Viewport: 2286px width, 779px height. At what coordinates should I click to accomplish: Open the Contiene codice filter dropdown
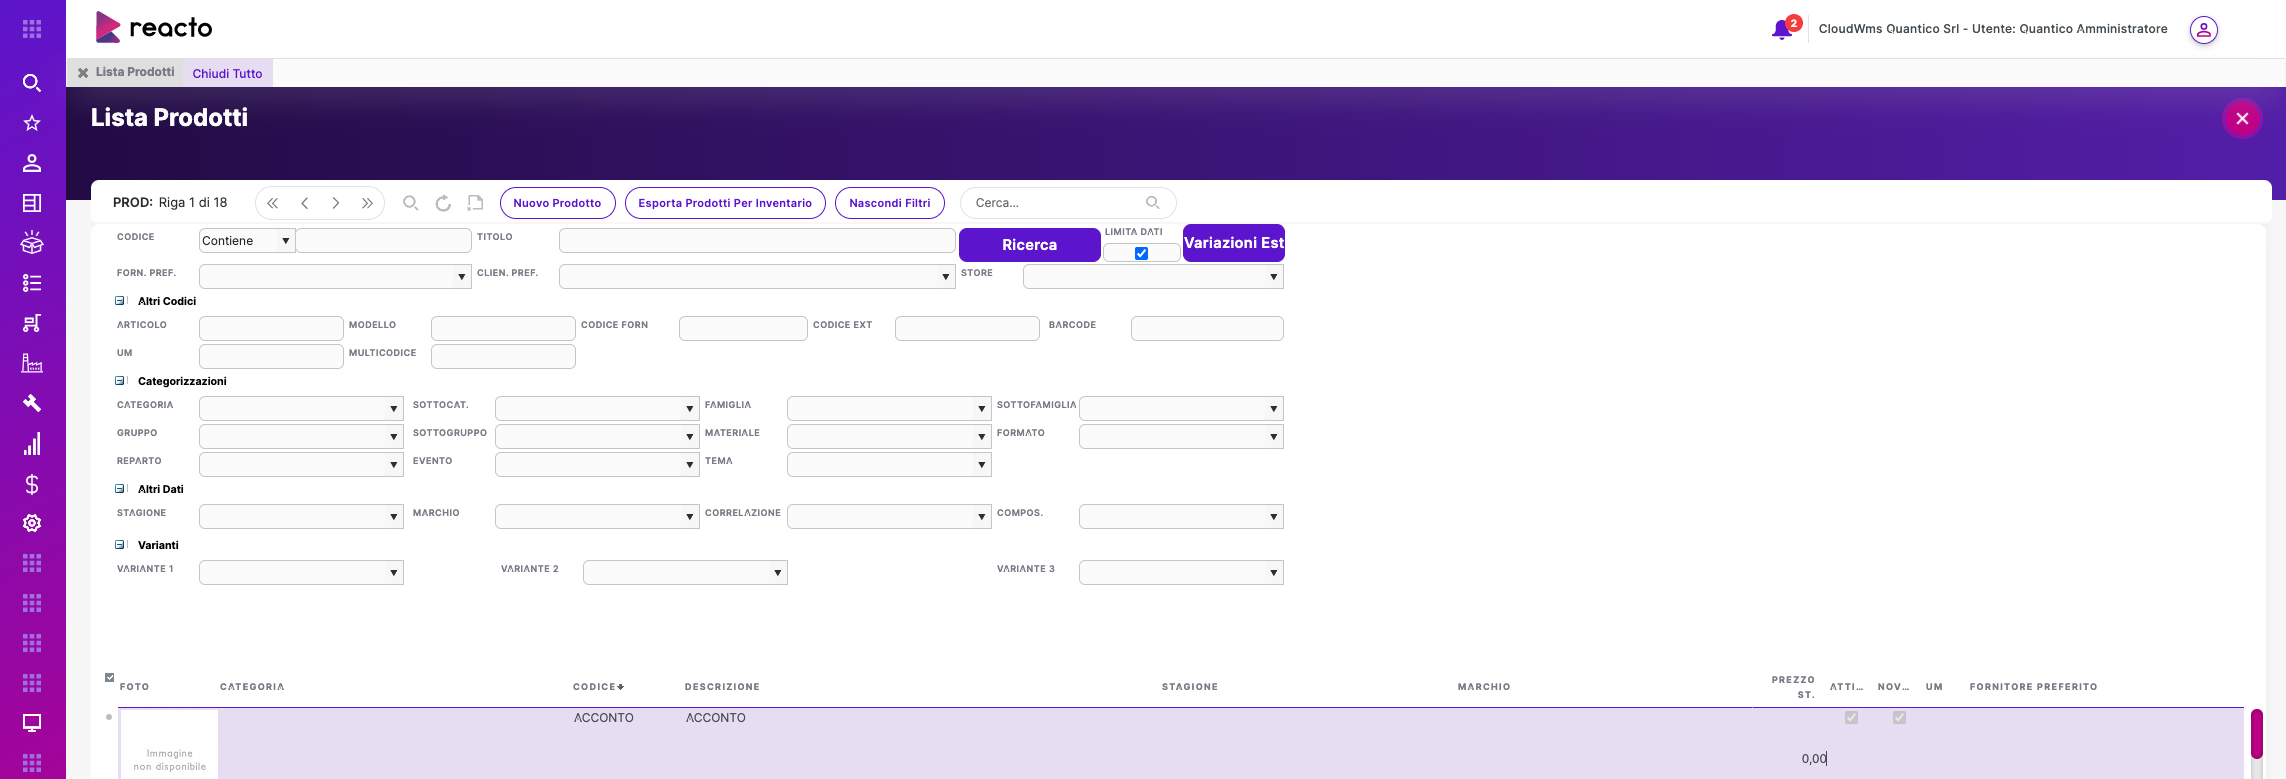click(246, 241)
